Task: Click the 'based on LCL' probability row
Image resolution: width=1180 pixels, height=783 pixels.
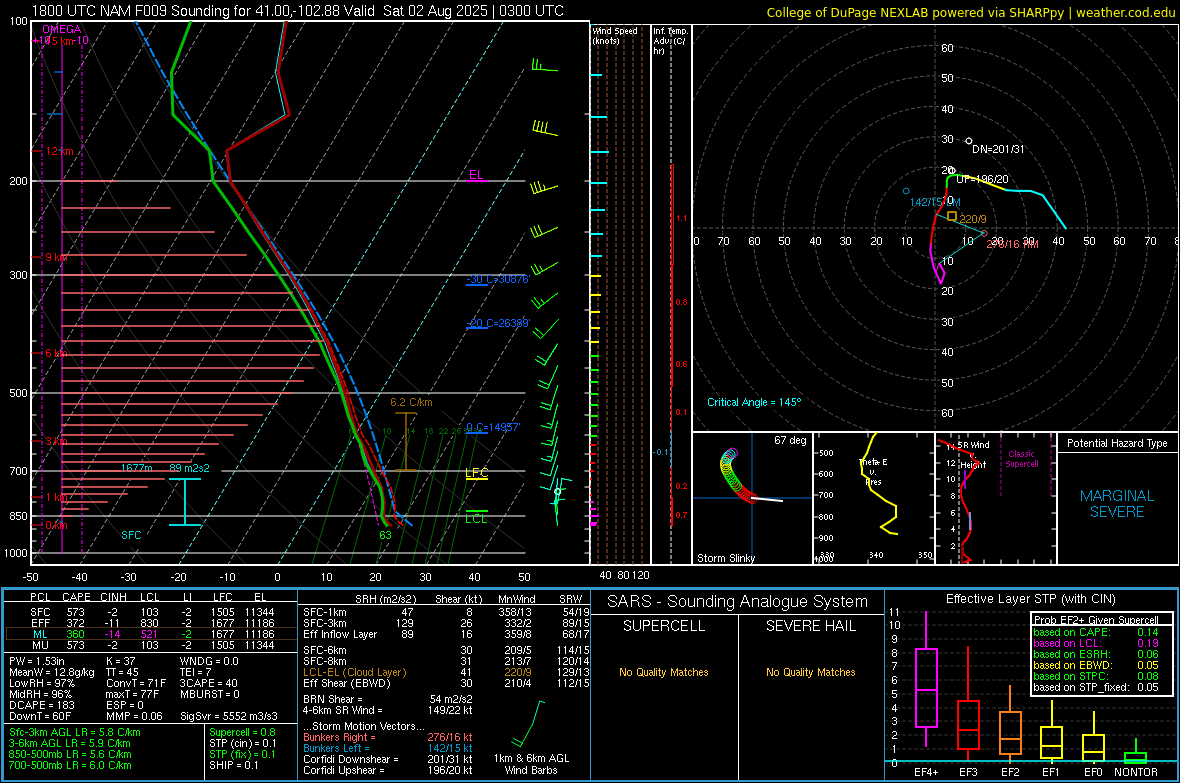Action: click(1096, 643)
